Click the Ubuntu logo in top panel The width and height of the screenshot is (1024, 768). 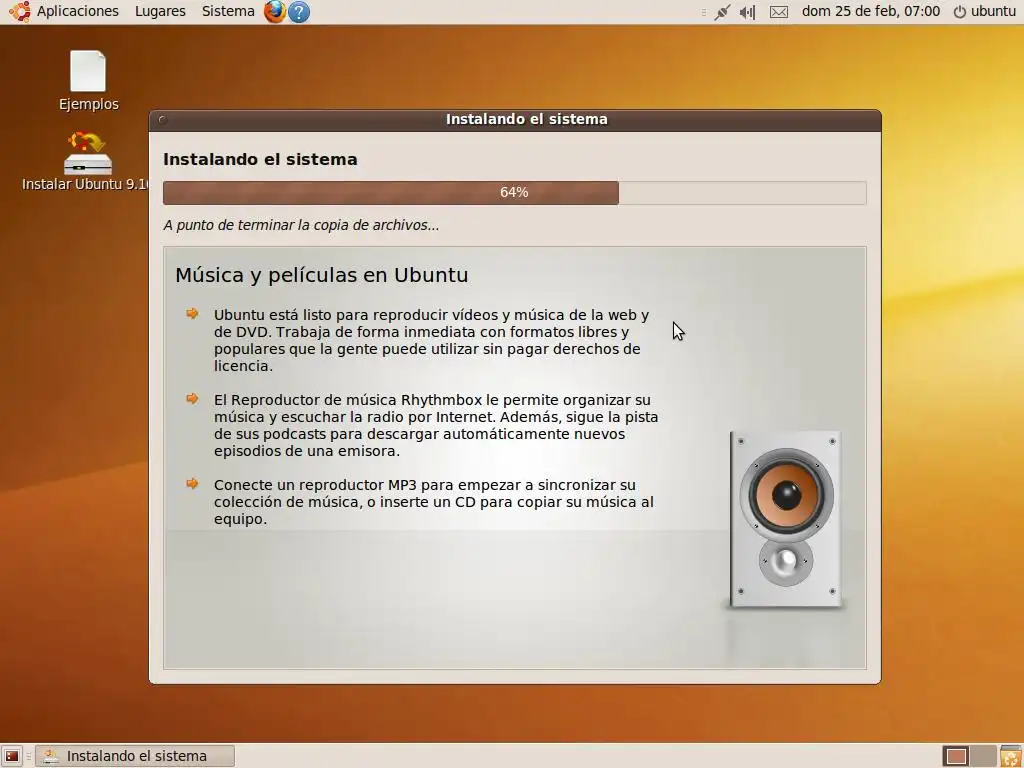click(20, 11)
